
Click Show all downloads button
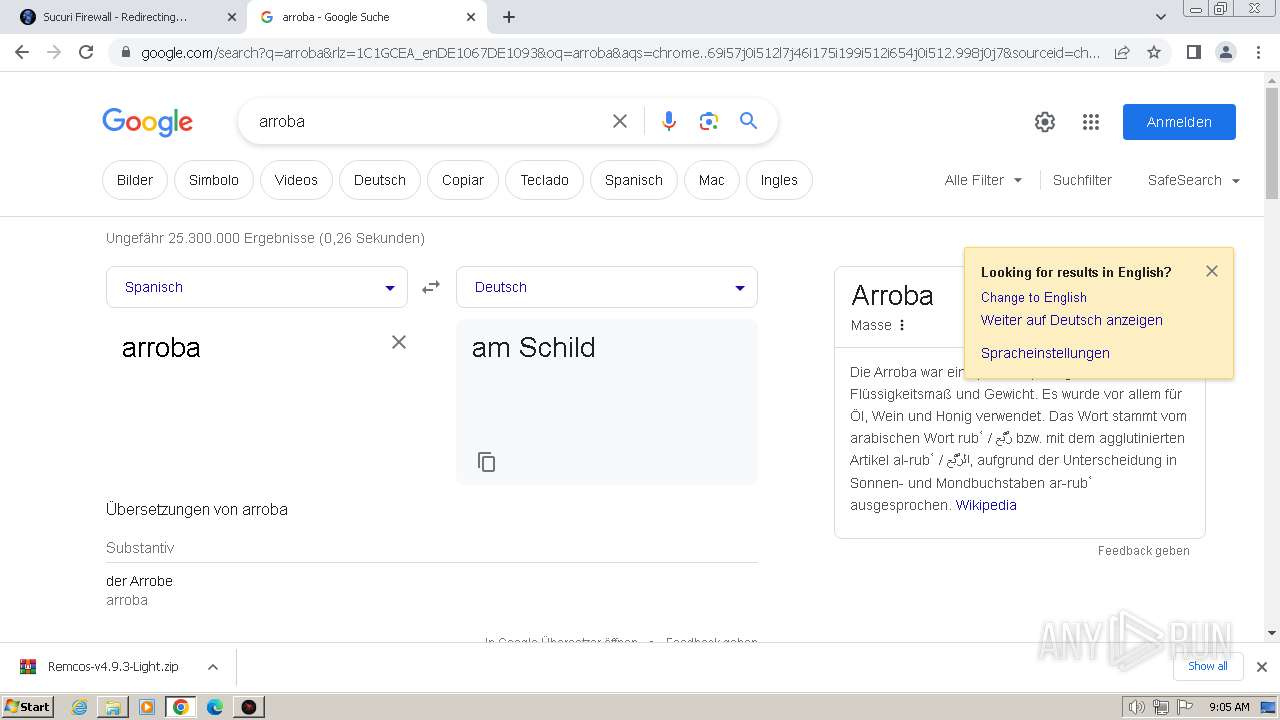pyautogui.click(x=1208, y=666)
